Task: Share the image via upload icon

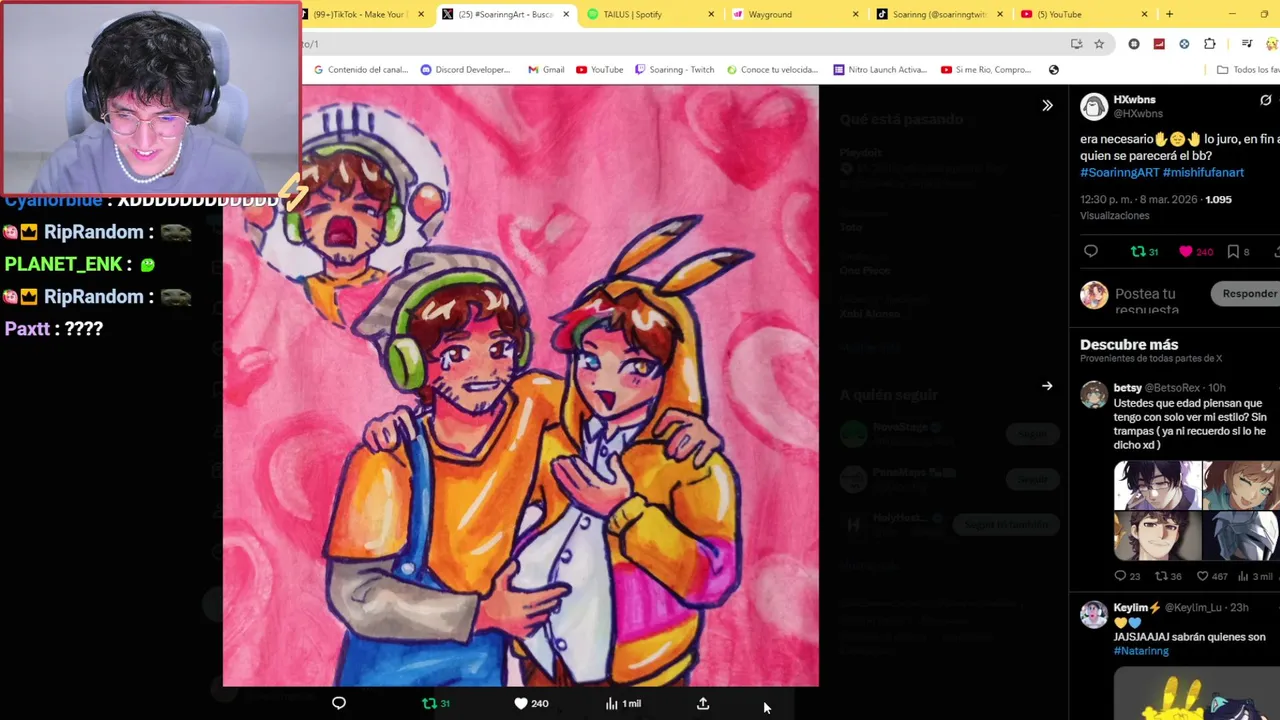Action: tap(703, 703)
